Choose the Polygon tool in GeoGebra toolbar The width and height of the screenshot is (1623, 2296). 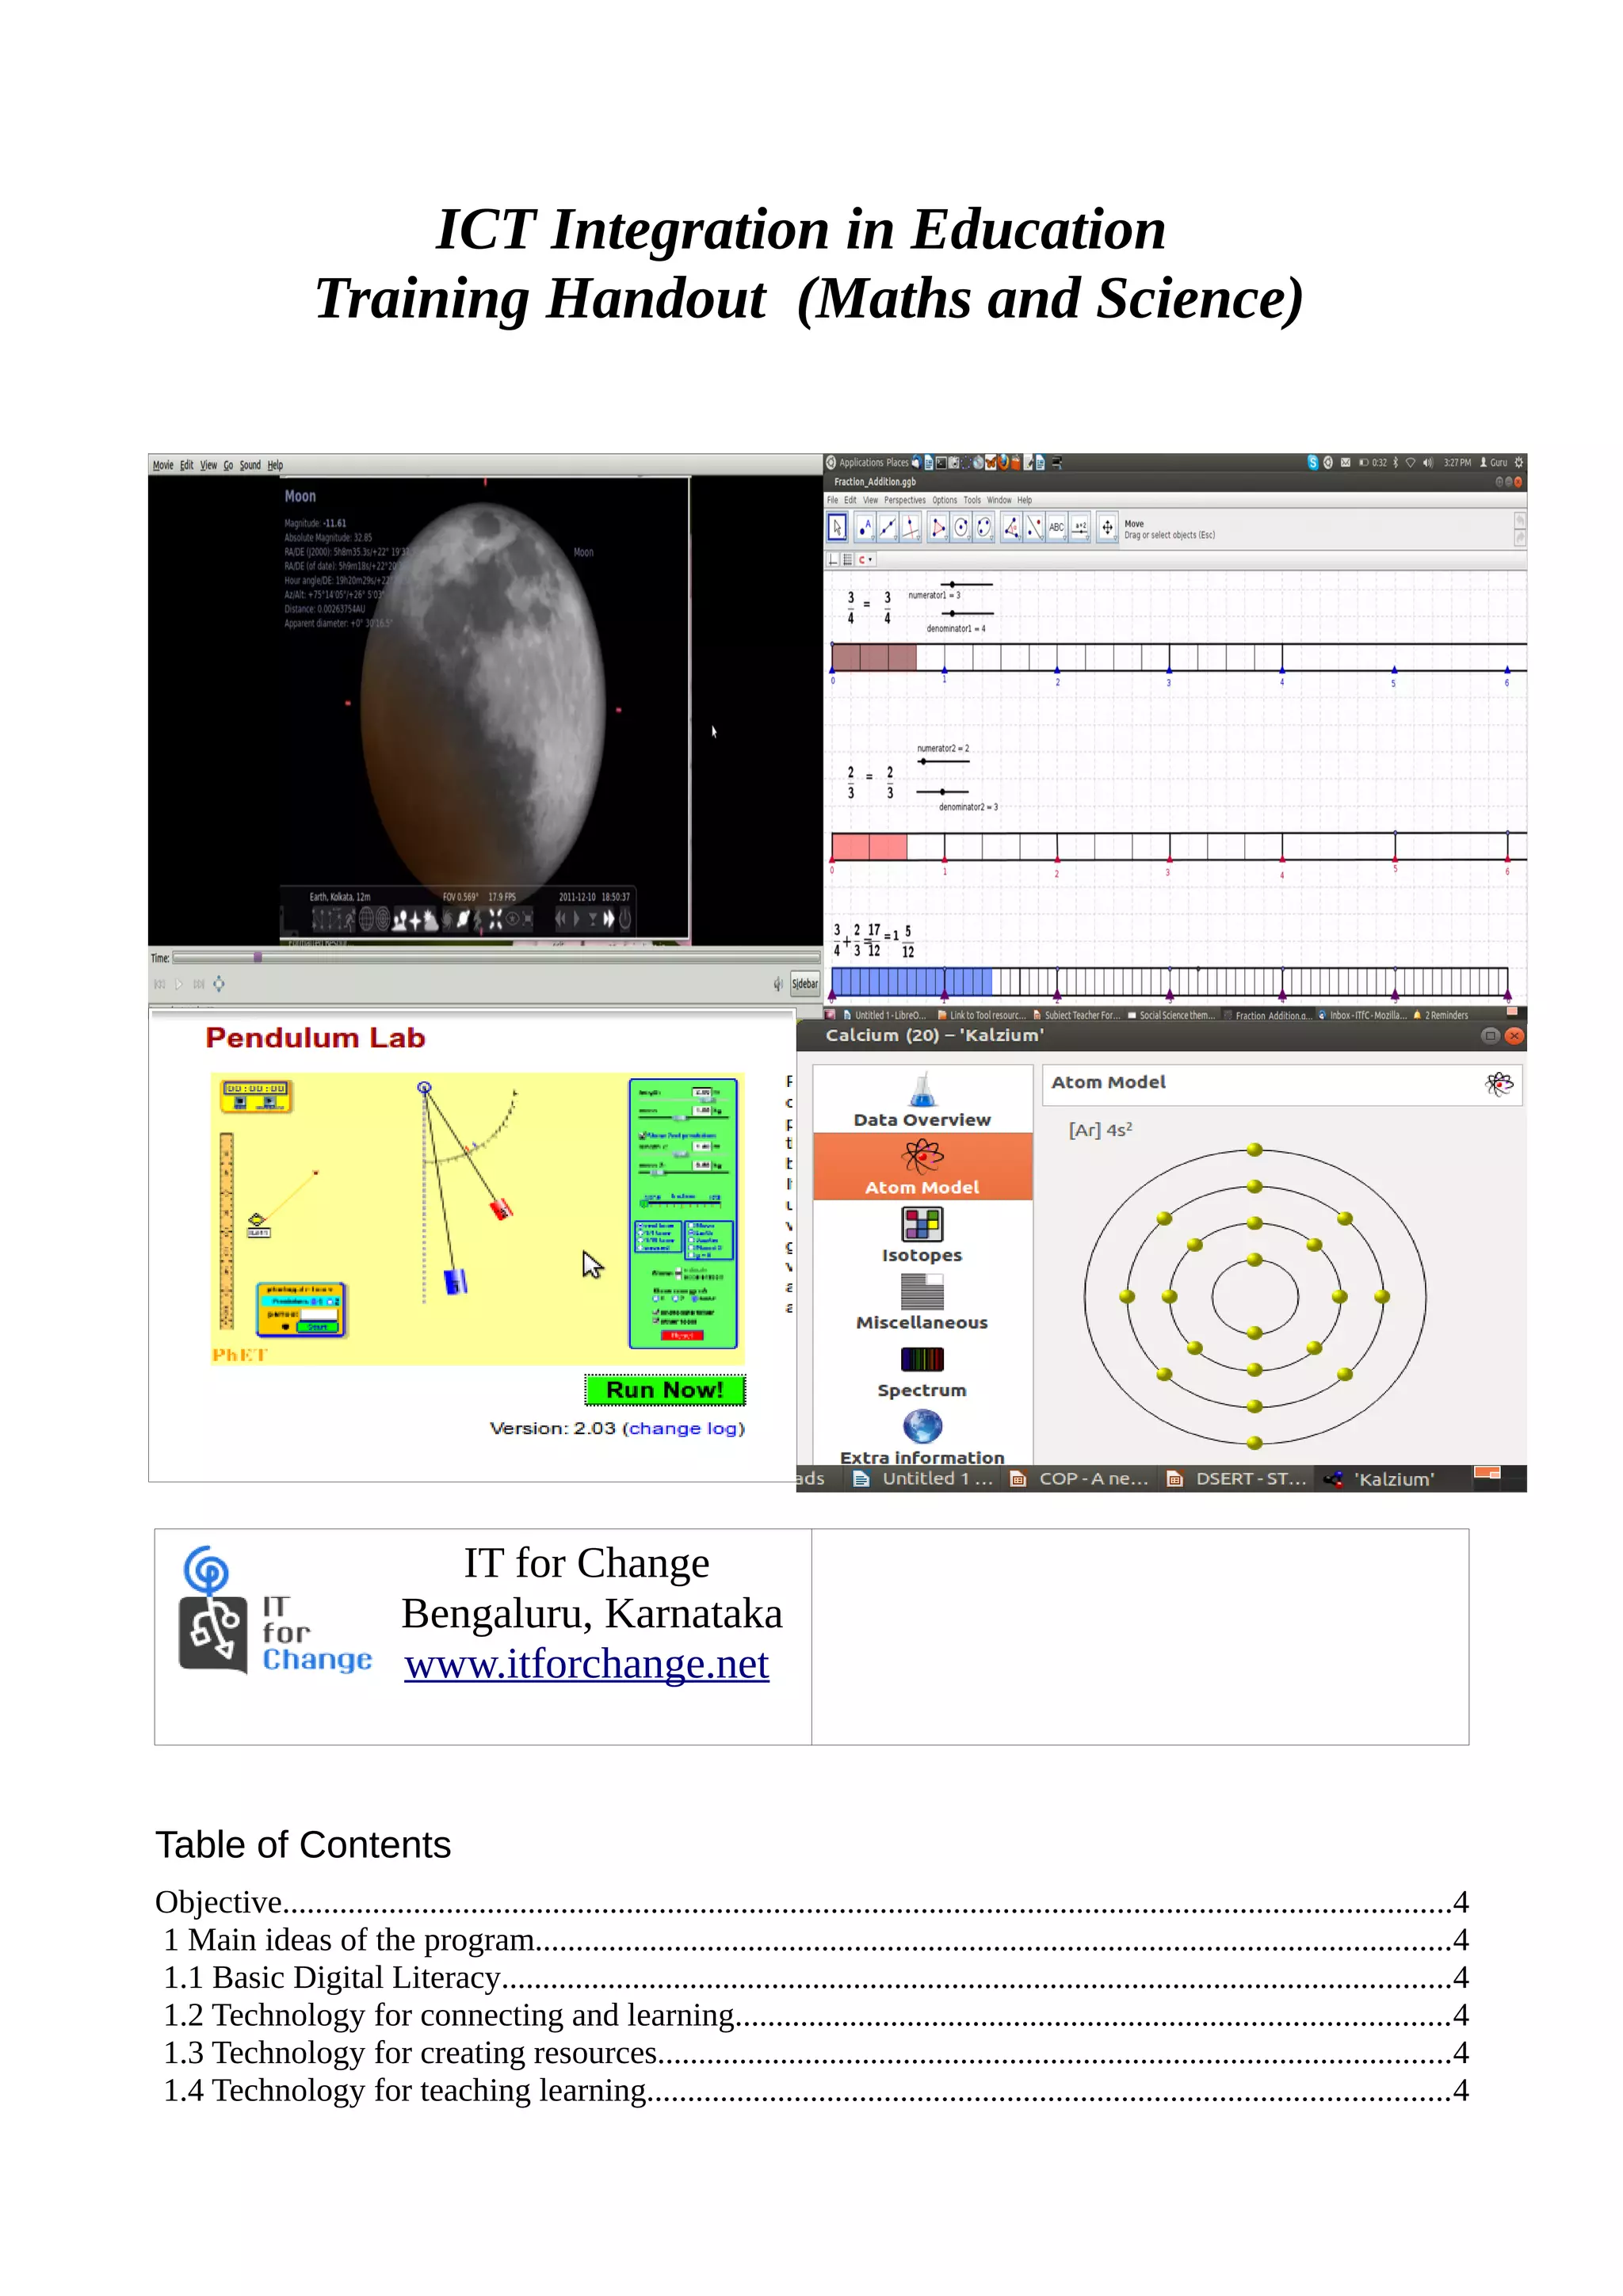[938, 527]
